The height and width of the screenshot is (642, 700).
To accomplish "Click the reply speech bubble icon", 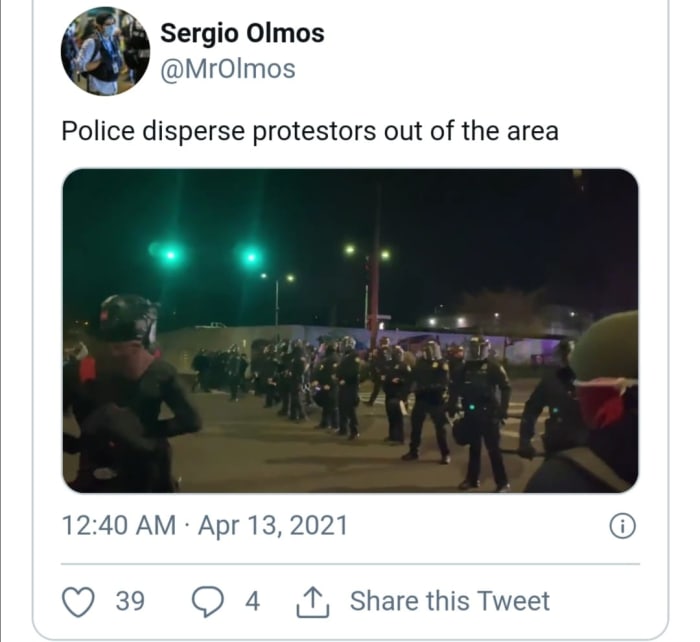I will pos(206,601).
